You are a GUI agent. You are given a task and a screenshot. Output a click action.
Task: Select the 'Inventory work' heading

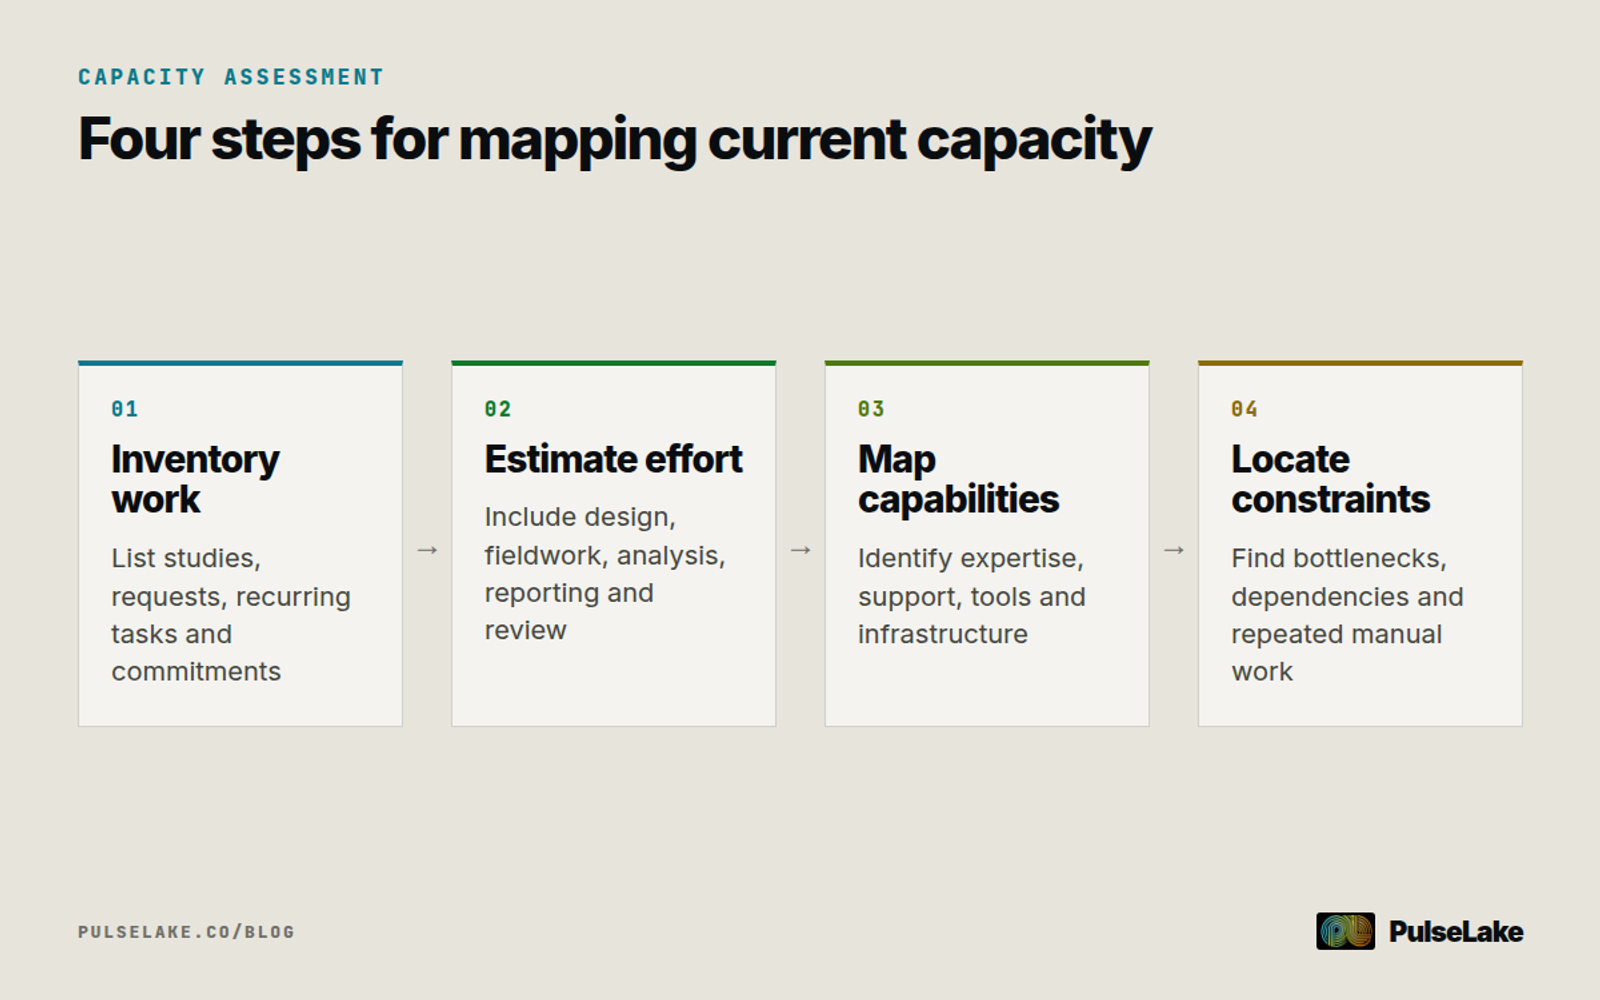(x=196, y=479)
